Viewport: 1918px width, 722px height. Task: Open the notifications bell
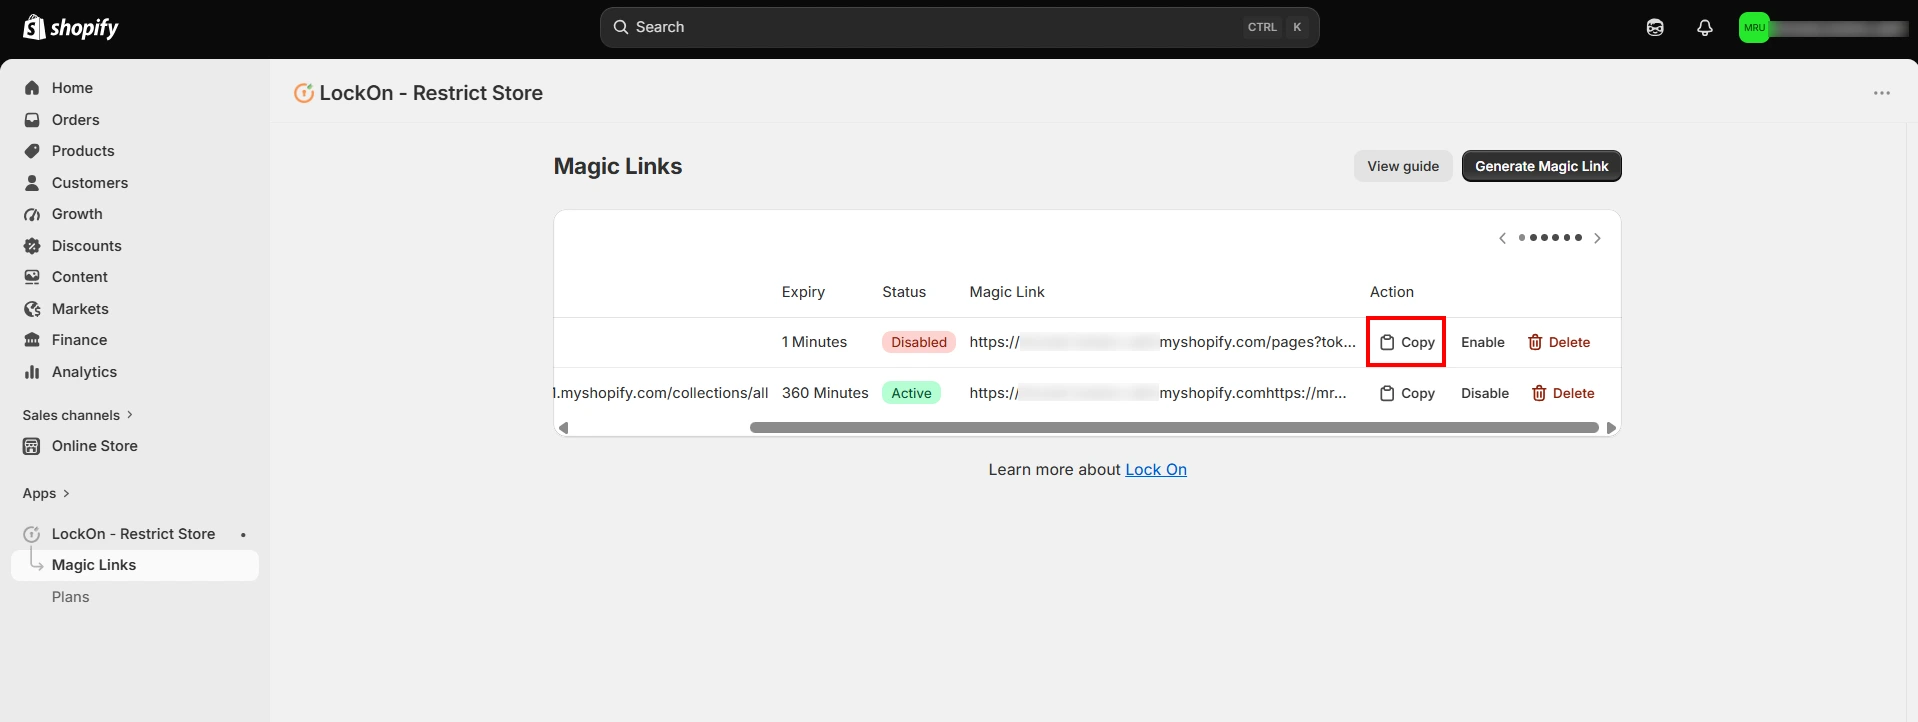point(1705,28)
